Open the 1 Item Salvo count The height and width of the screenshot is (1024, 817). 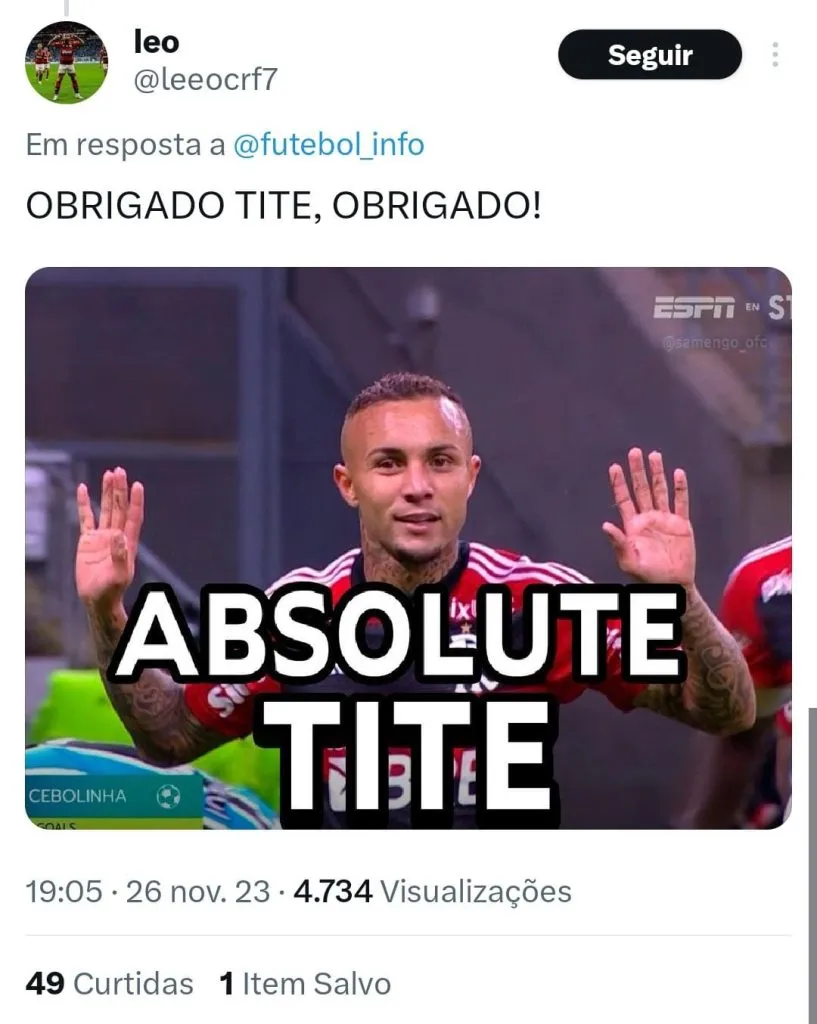coord(305,984)
